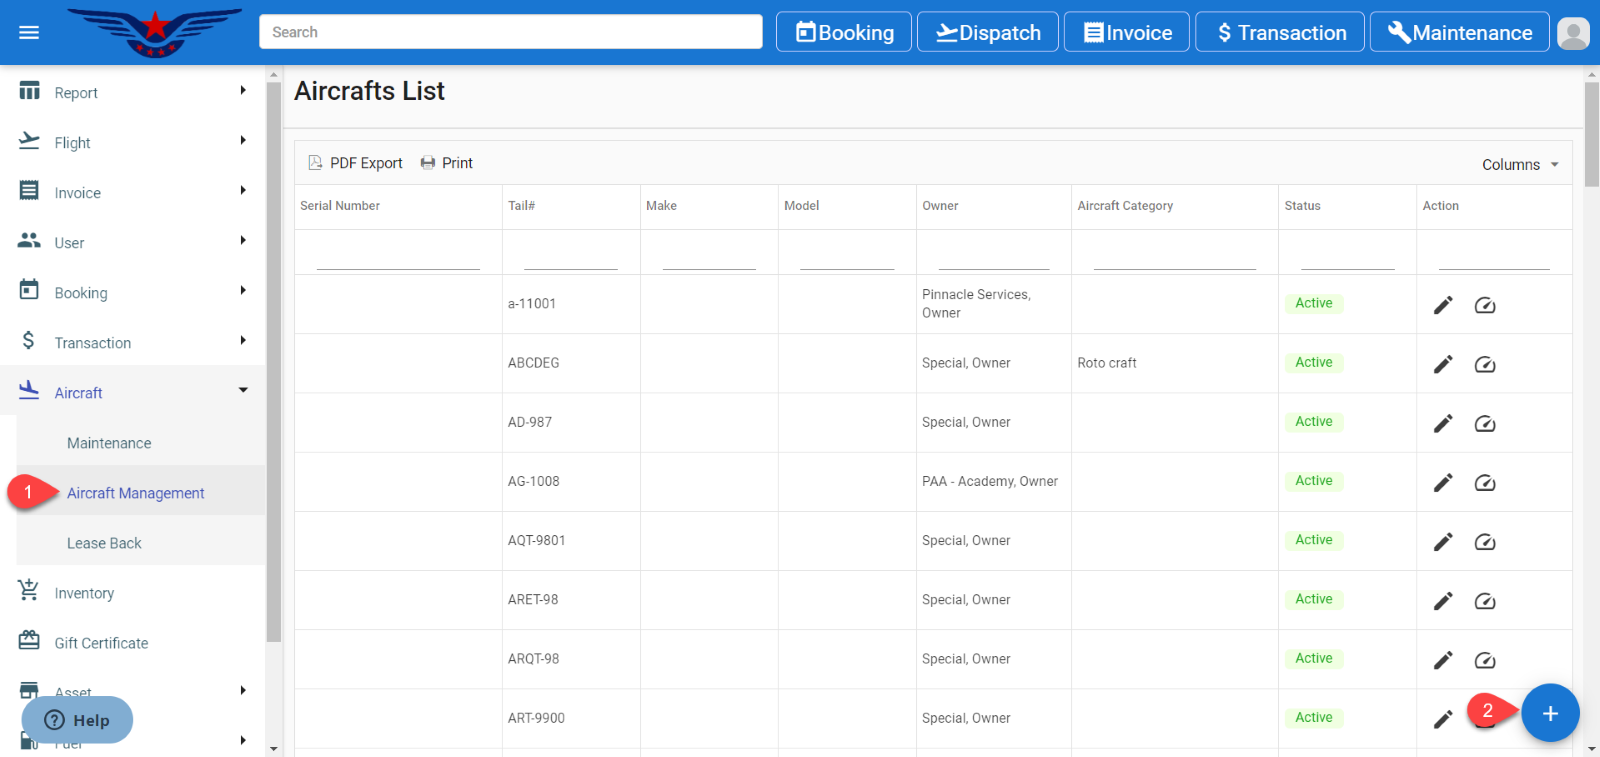Expand the Flight sidebar menu
Viewport: 1600px width, 757px height.
click(132, 143)
